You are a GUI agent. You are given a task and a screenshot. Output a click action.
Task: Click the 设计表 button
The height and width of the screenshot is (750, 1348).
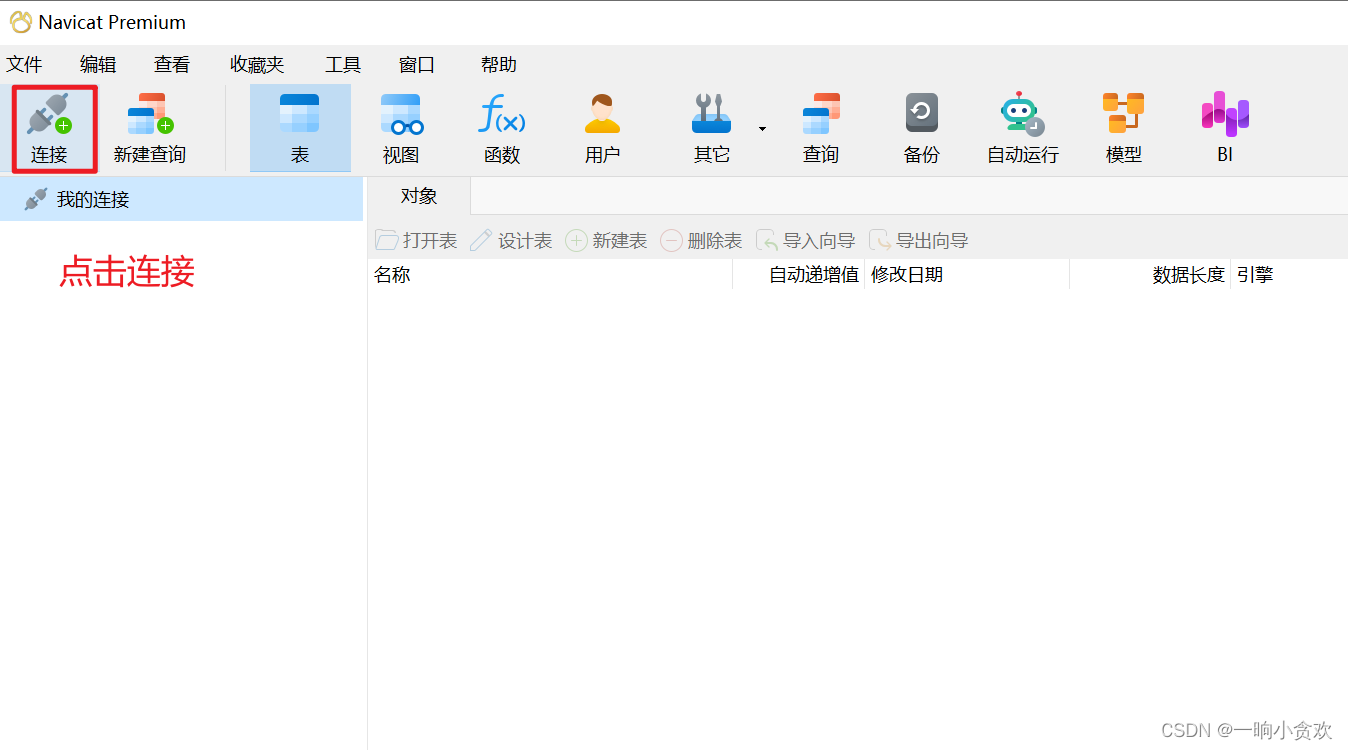(511, 241)
